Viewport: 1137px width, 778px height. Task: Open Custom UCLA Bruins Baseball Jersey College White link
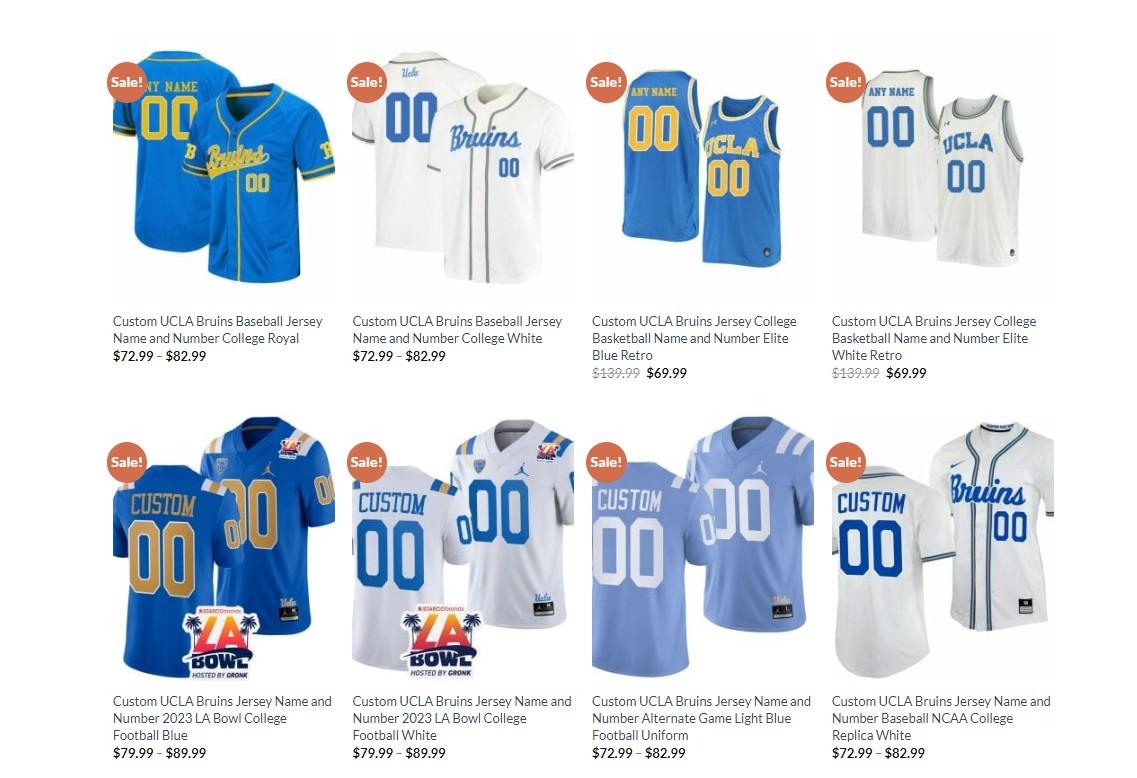(x=458, y=330)
